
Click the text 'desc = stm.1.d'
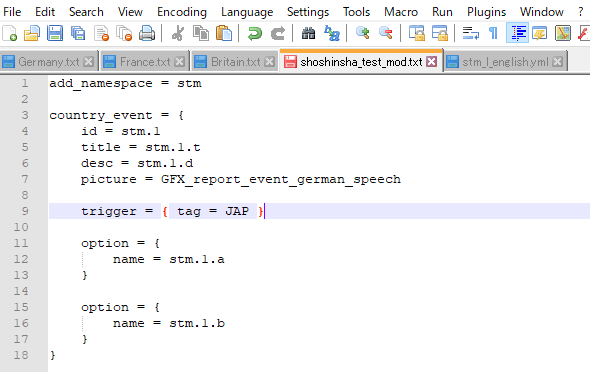click(x=137, y=163)
